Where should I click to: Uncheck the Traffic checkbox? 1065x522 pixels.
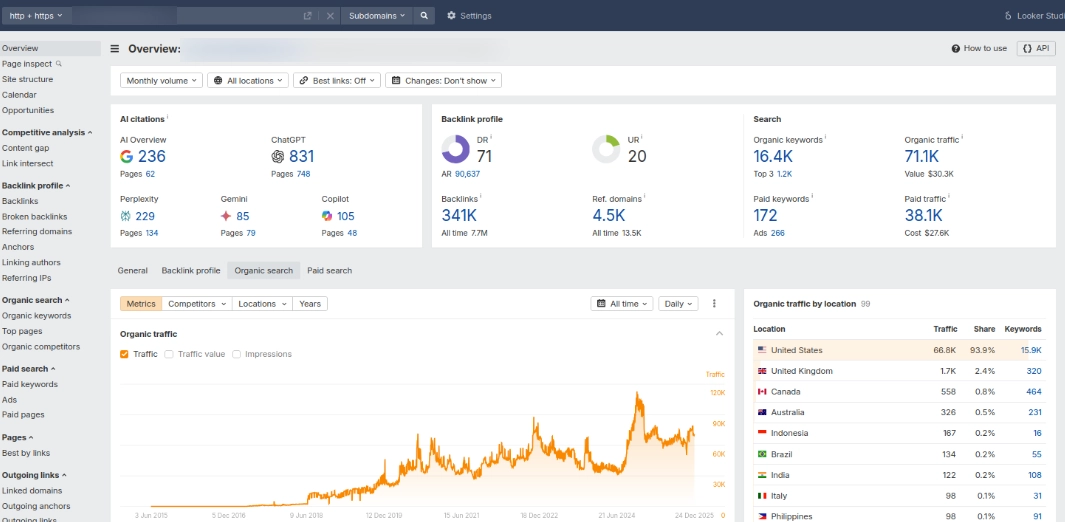124,354
